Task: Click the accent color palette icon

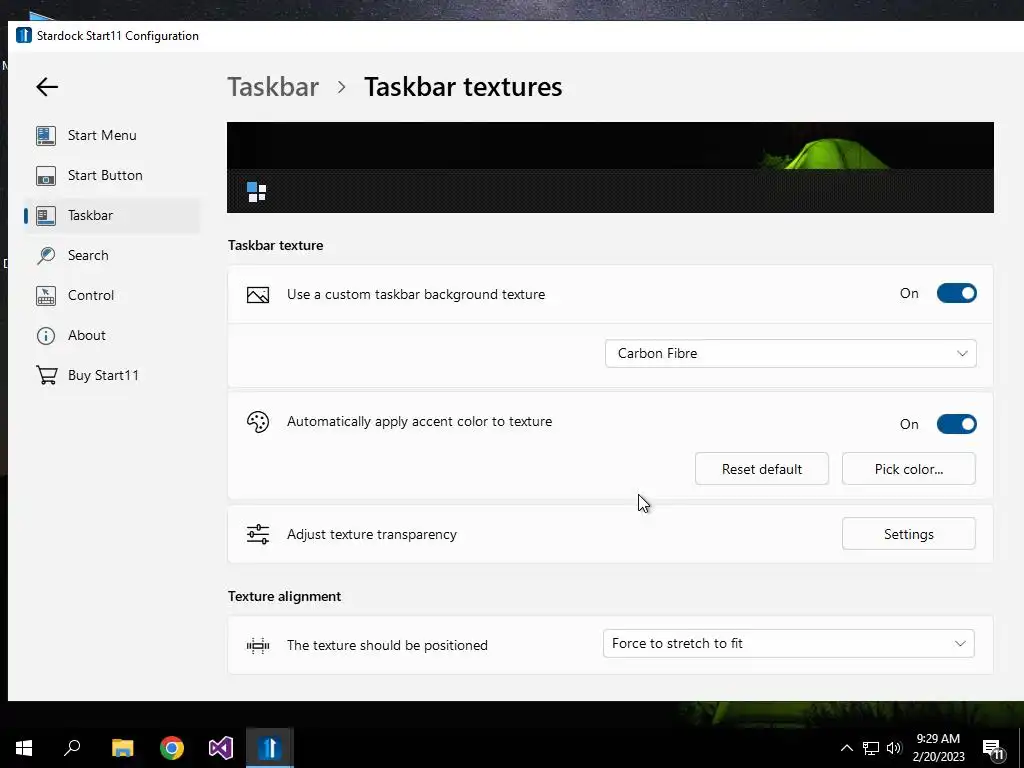Action: [x=258, y=422]
